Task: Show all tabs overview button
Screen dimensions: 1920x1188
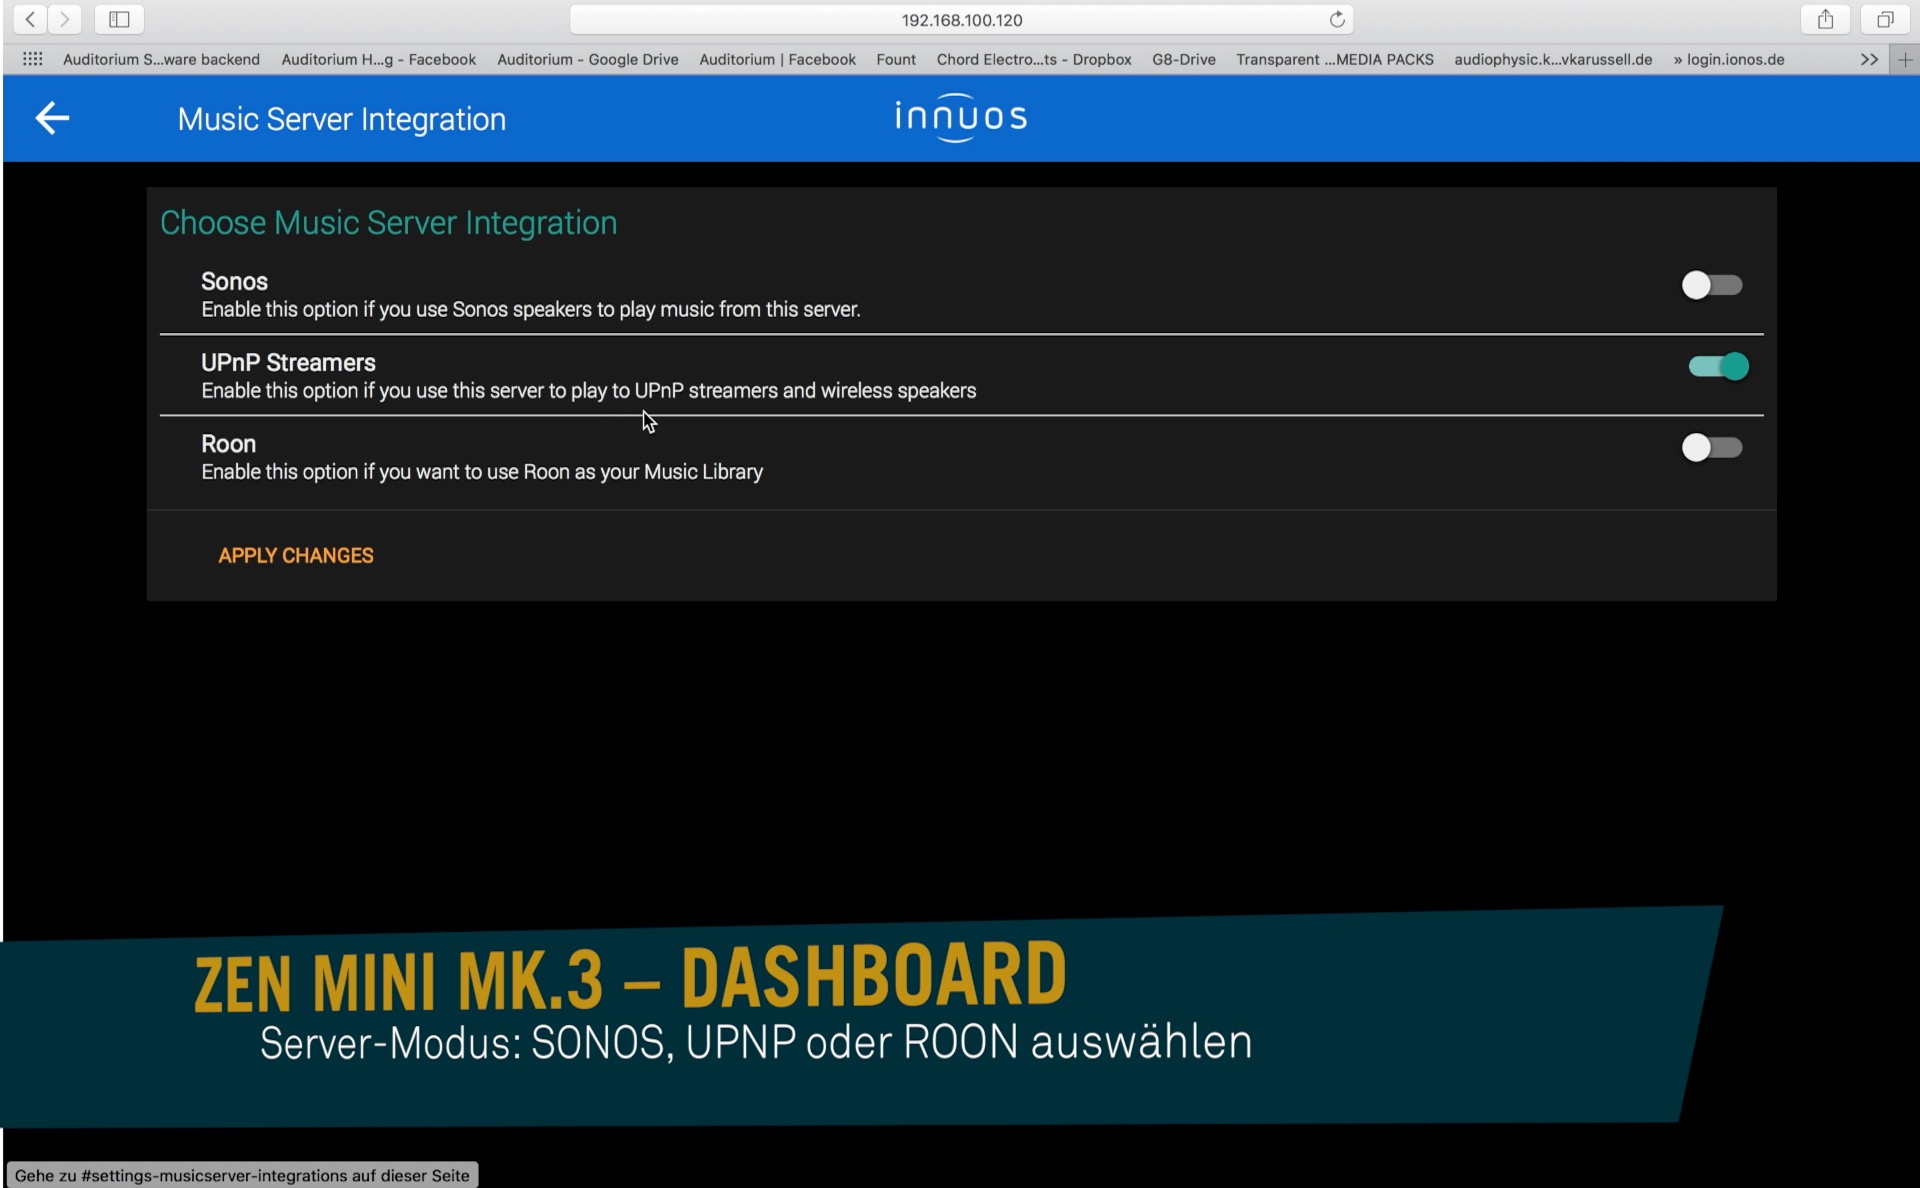Action: point(1885,19)
